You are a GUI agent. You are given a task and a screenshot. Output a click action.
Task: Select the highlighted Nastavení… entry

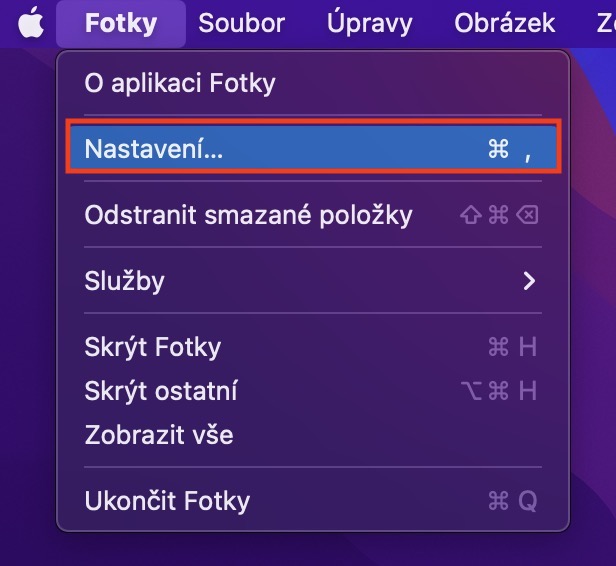click(154, 149)
